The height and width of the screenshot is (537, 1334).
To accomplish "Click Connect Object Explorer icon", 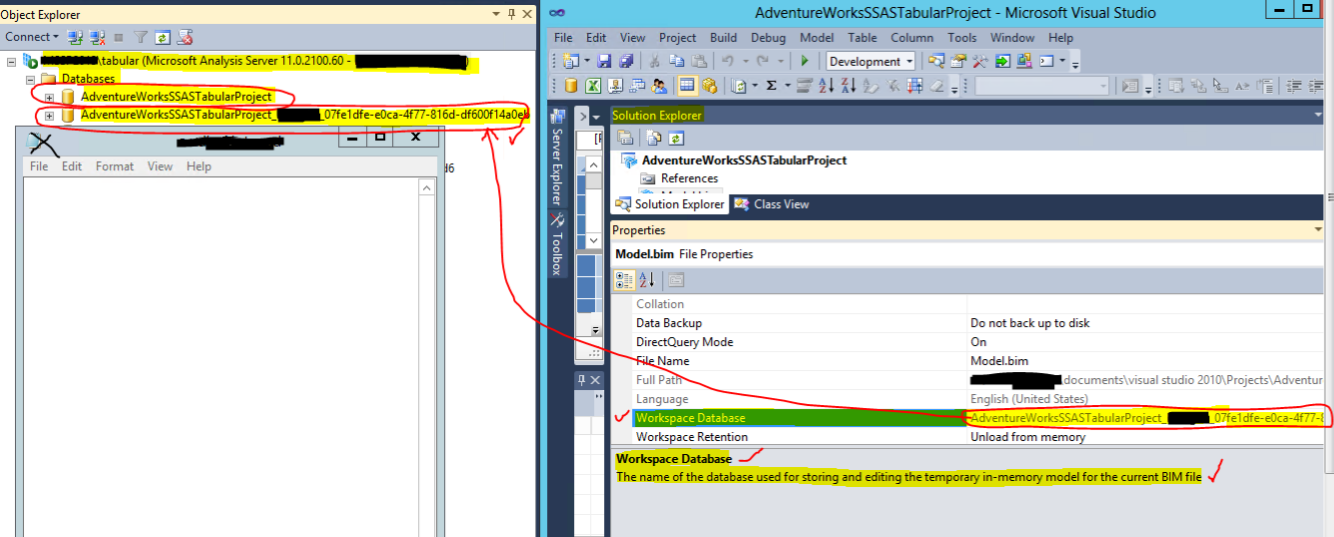I will [75, 37].
